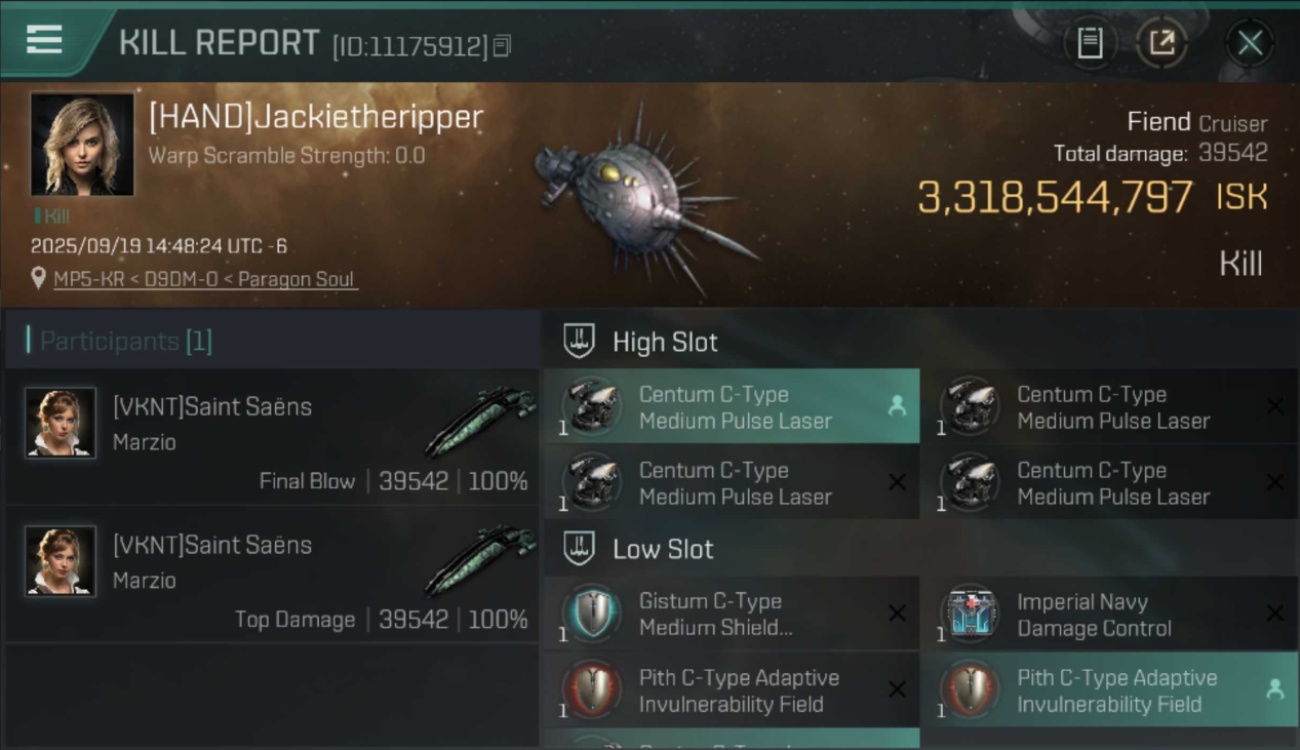
Task: Open Saint Saëns Final Blow portrait
Action: point(60,422)
